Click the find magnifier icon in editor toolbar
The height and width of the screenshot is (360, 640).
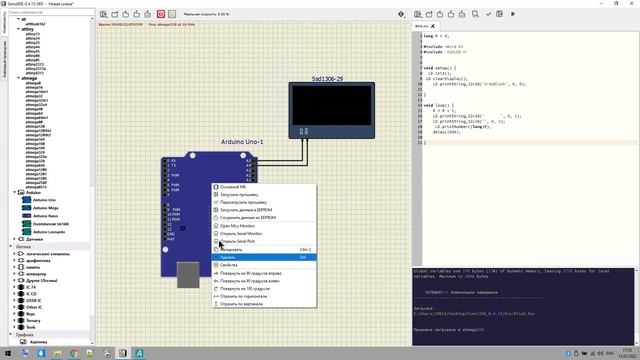click(x=476, y=14)
